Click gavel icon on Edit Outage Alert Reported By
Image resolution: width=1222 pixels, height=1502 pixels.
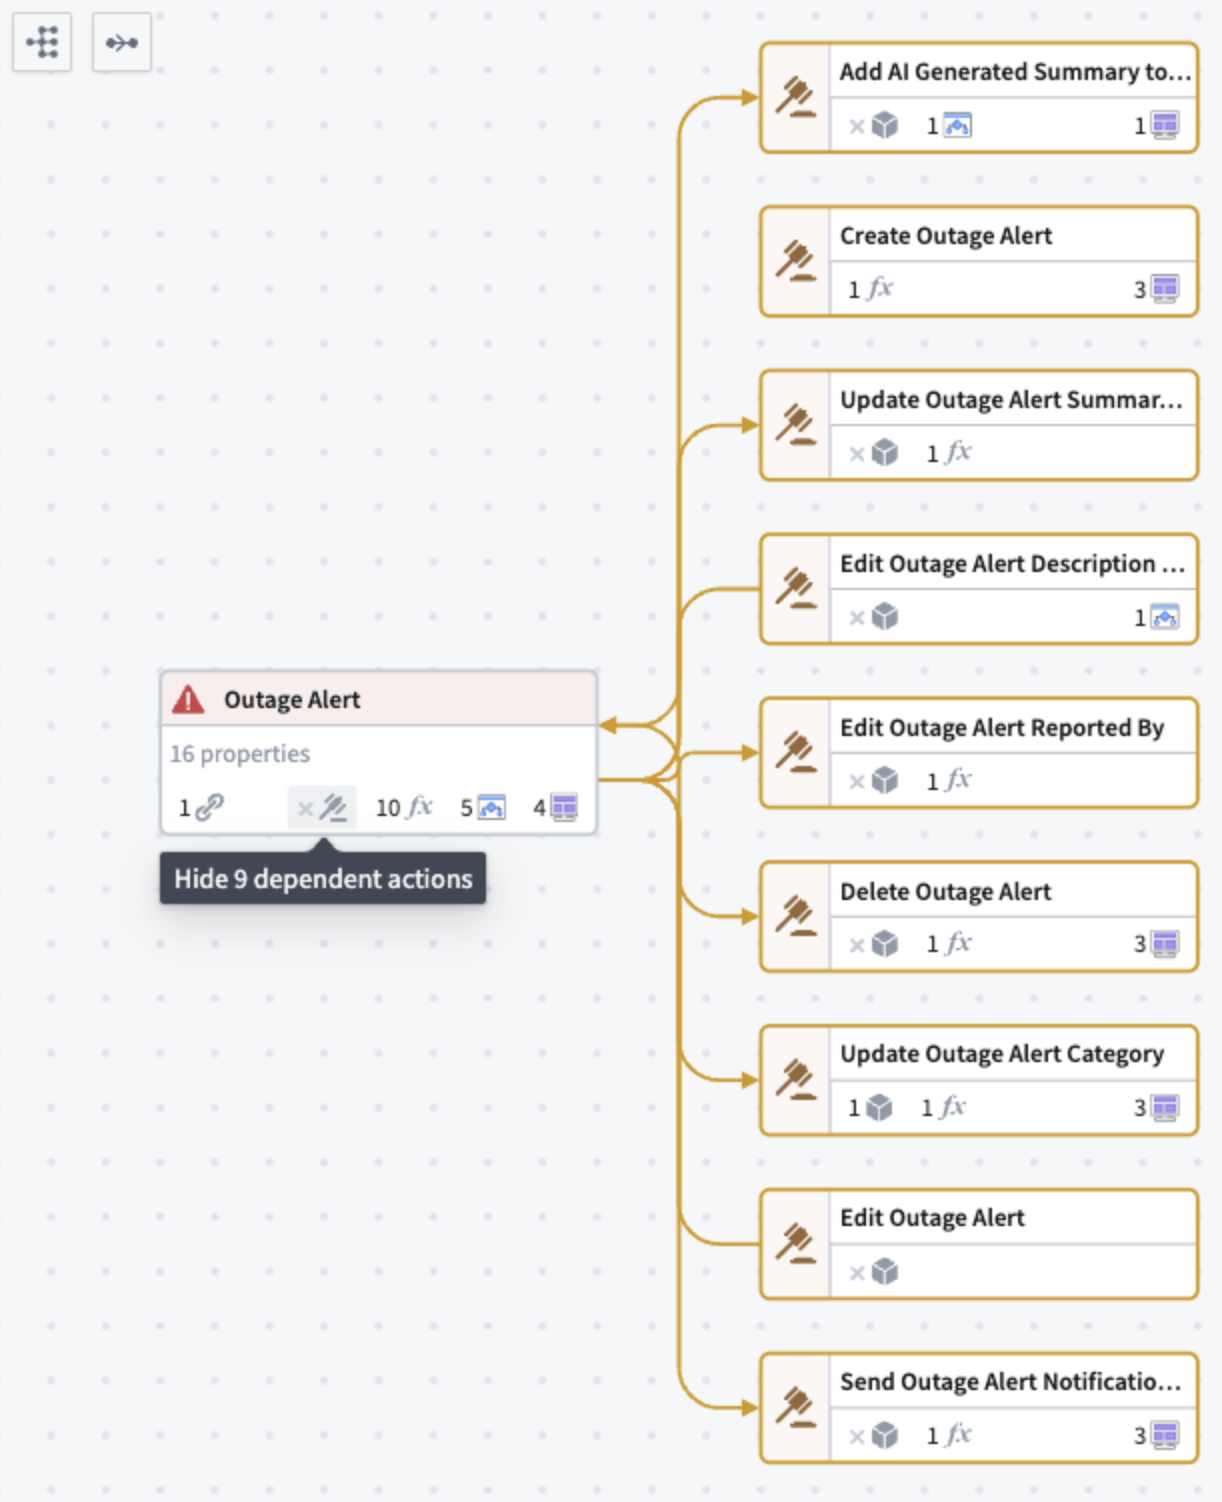pyautogui.click(x=796, y=753)
